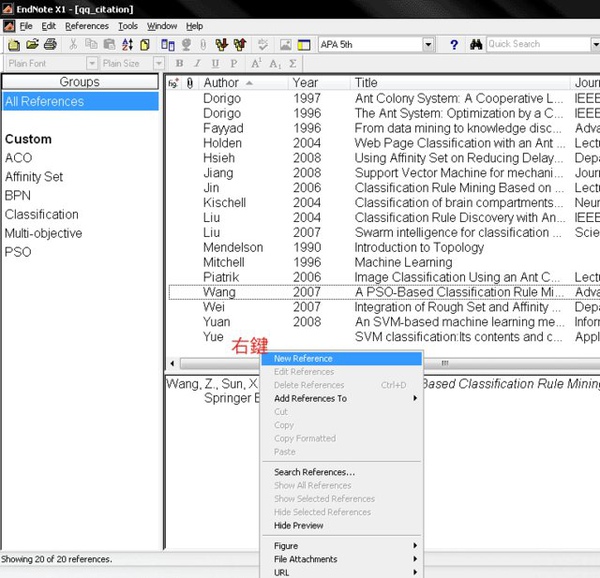Click the horizontal scrollbar left arrow
This screenshot has width=600, height=578.
click(x=172, y=363)
